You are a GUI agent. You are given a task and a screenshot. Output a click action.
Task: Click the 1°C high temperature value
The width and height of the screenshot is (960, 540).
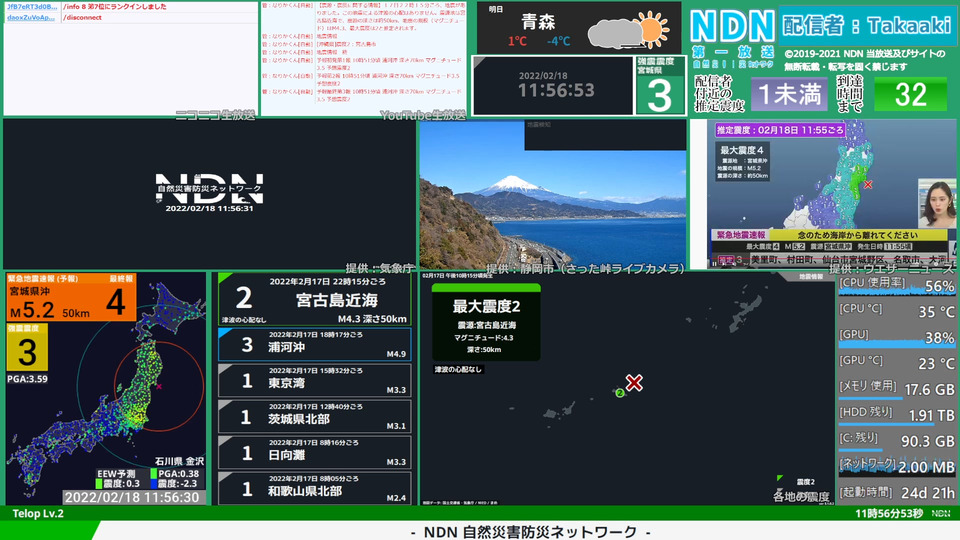(x=517, y=41)
